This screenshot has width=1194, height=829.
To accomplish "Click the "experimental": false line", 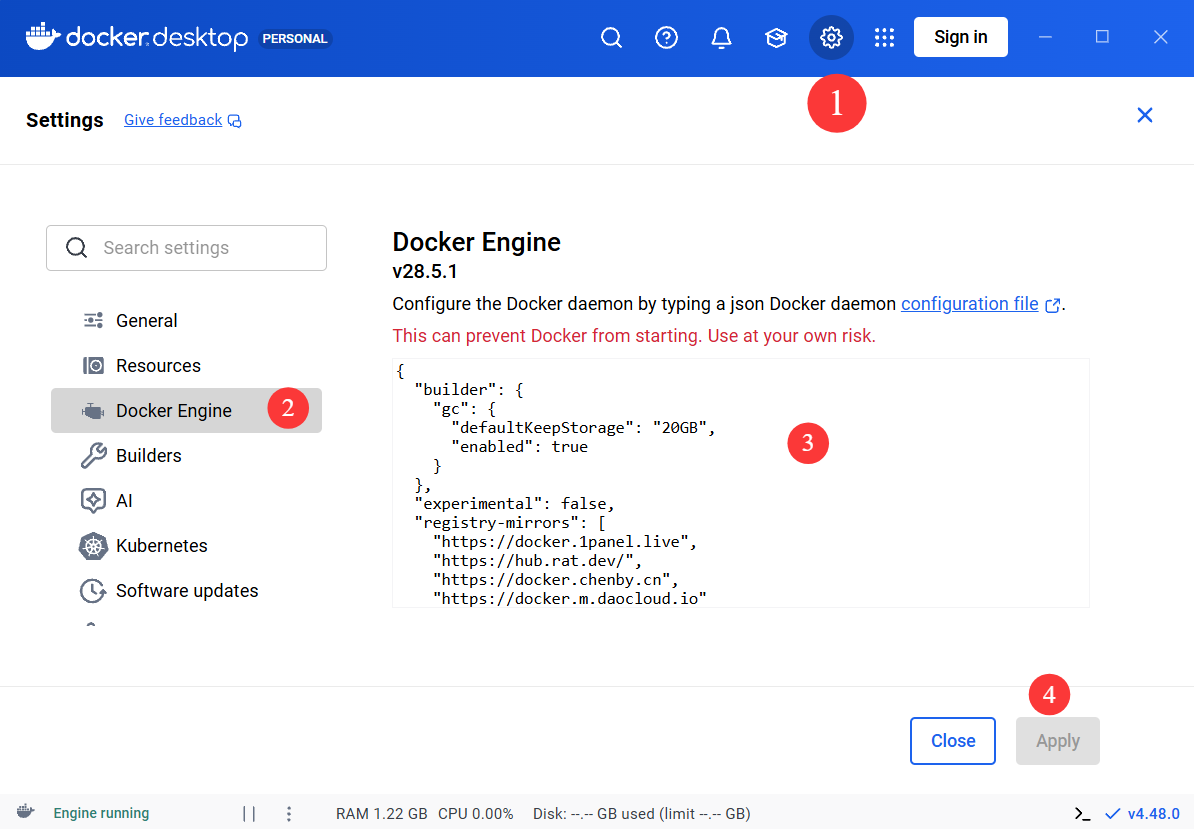I will point(514,504).
